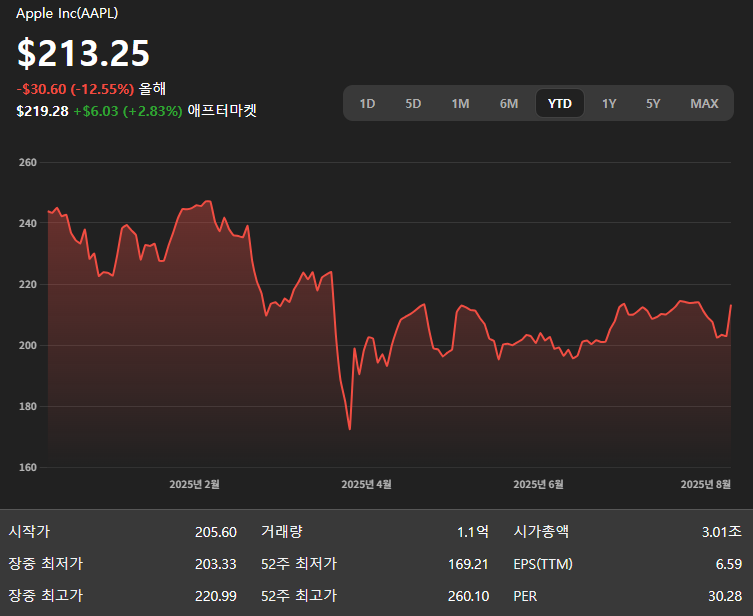Screen dimensions: 753x616
Task: Select the 260.10 52-week high value
Action: (x=468, y=596)
